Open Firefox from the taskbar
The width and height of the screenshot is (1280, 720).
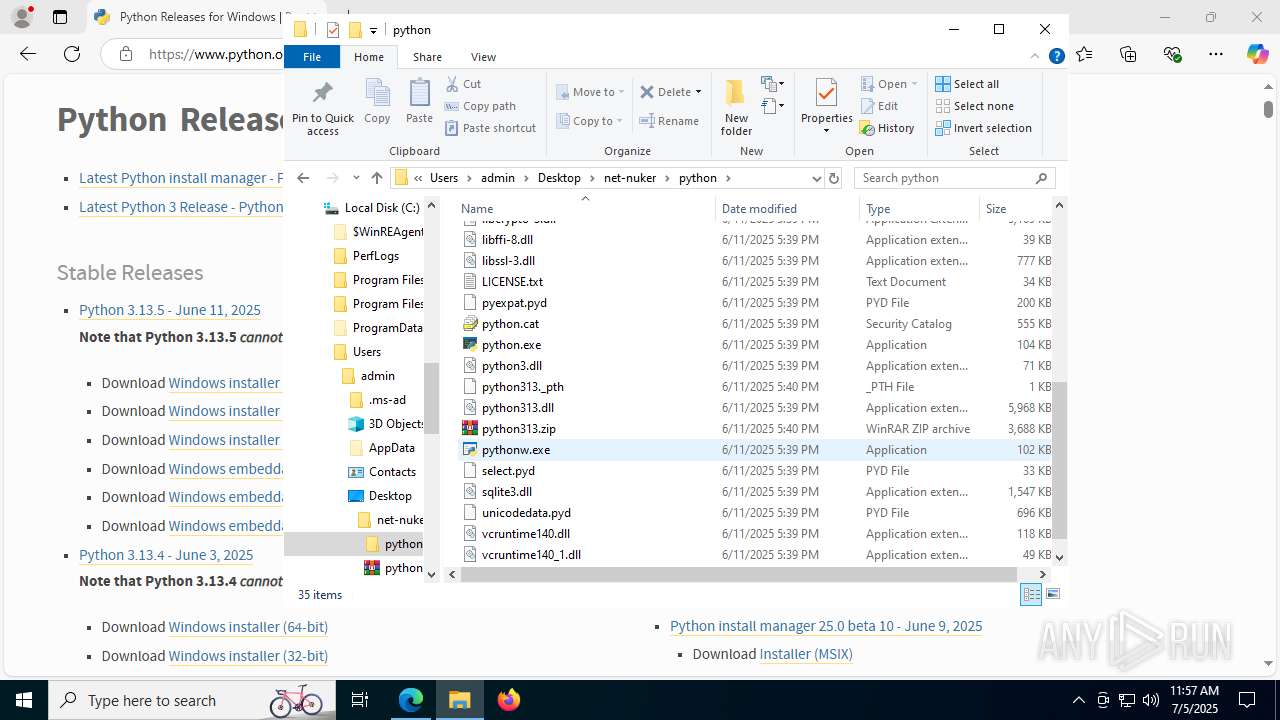pos(509,700)
